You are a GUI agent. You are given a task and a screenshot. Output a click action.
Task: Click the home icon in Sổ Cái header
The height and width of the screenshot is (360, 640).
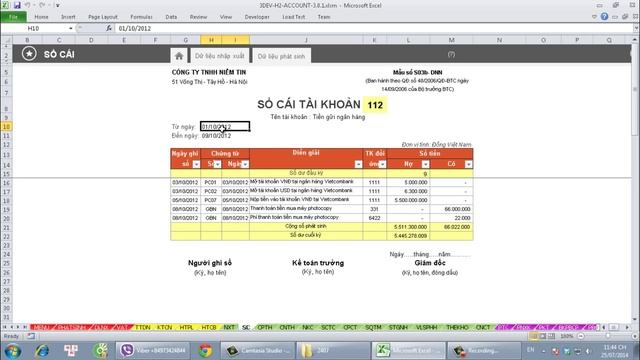point(179,56)
